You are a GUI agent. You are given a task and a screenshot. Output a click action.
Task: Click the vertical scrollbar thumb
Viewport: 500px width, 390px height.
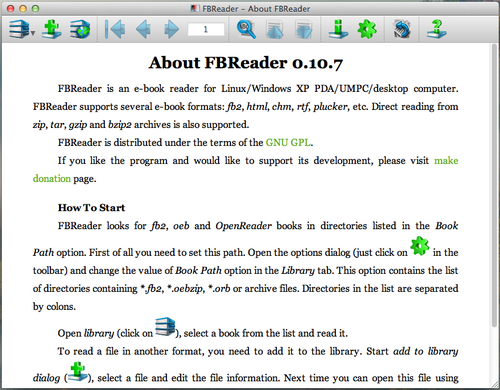[494, 185]
